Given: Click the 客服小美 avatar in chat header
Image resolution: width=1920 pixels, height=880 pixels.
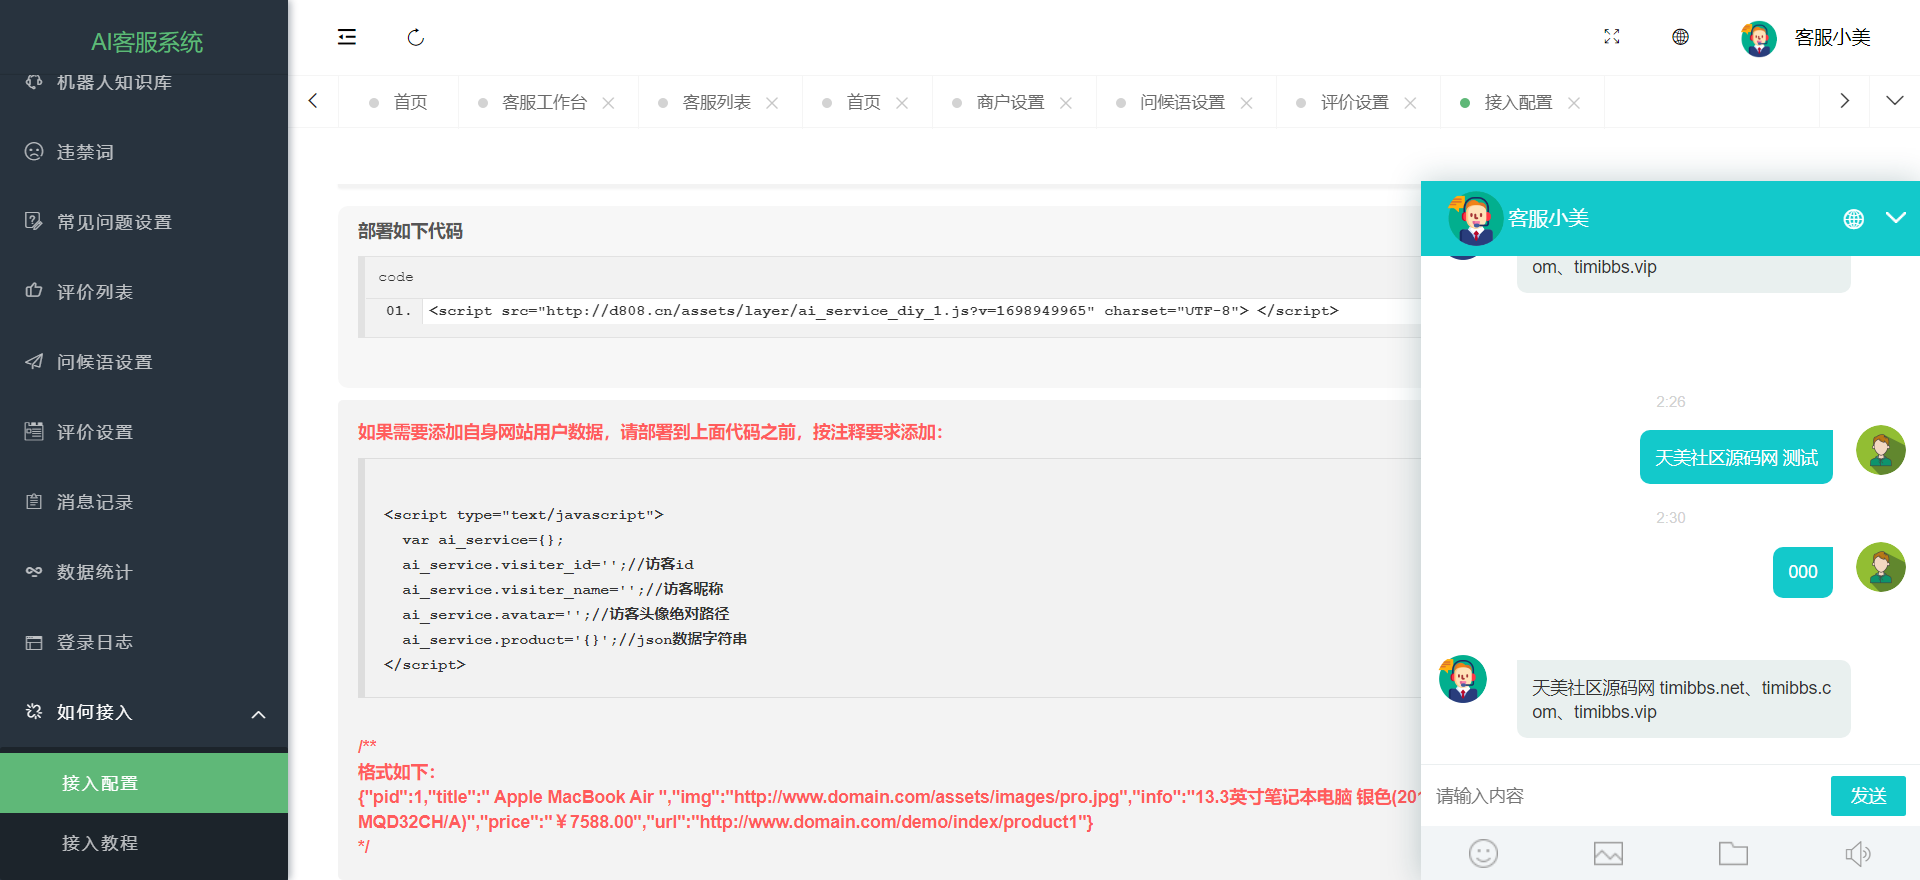Looking at the screenshot, I should click(1475, 219).
